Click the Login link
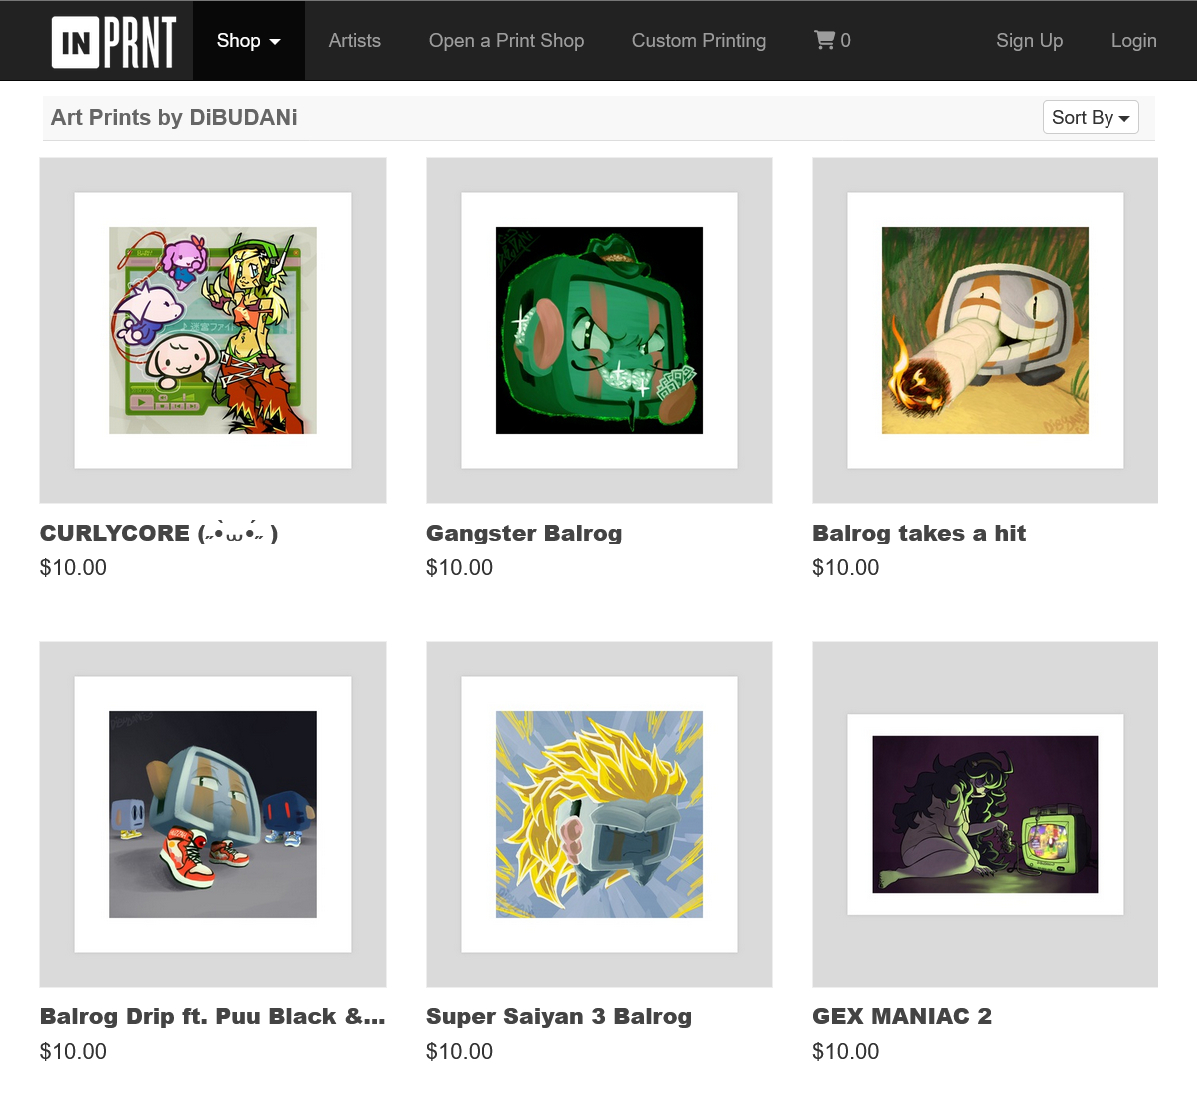Screen dimensions: 1197x1100 pyautogui.click(x=1133, y=40)
